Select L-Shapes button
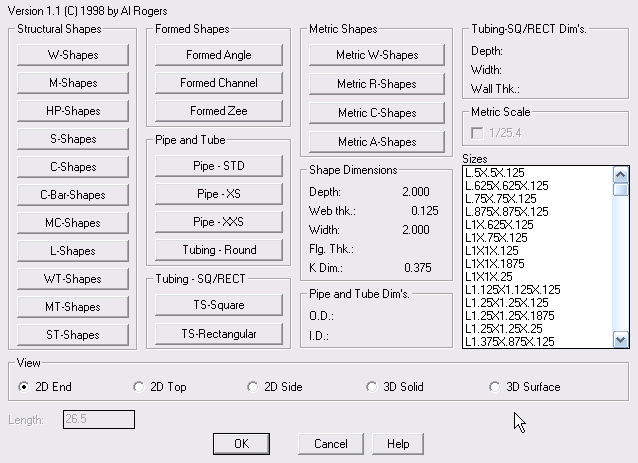Screen dimensions: 638x463 pyautogui.click(x=73, y=251)
